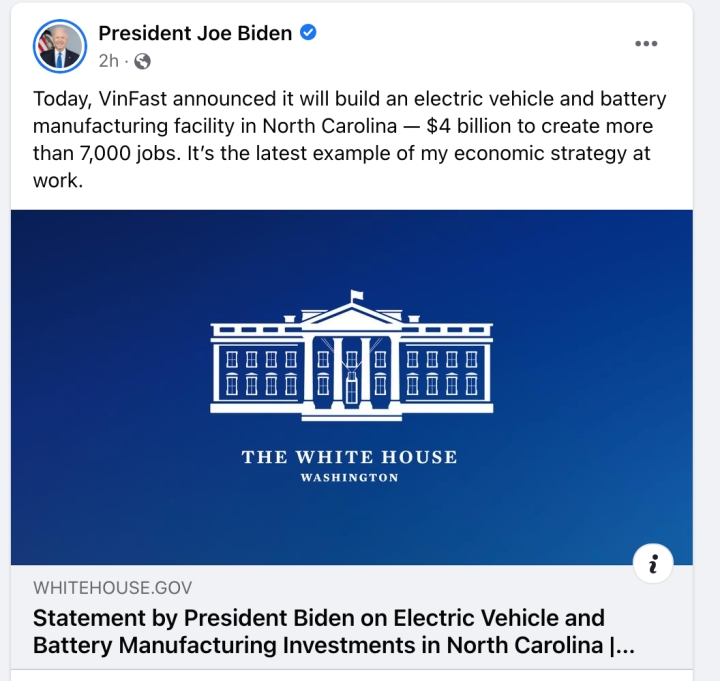Open the three-dot post options menu

click(646, 44)
